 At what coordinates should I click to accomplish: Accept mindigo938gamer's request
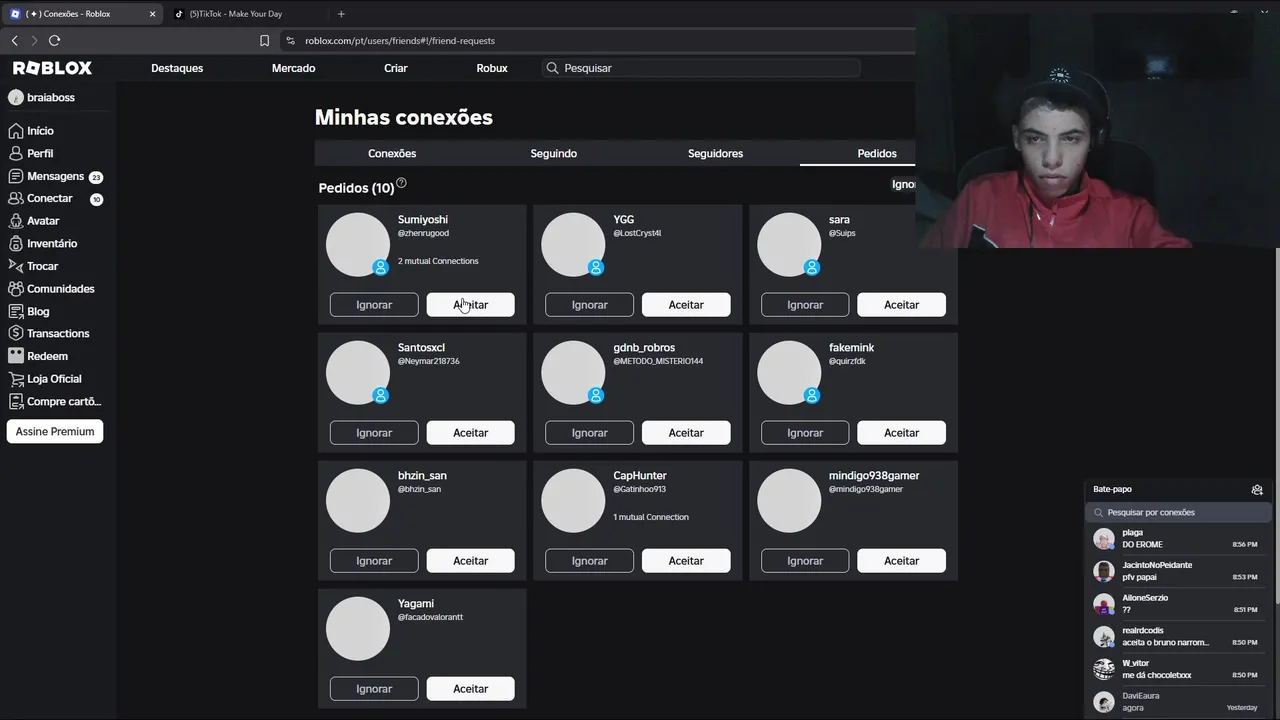point(901,561)
